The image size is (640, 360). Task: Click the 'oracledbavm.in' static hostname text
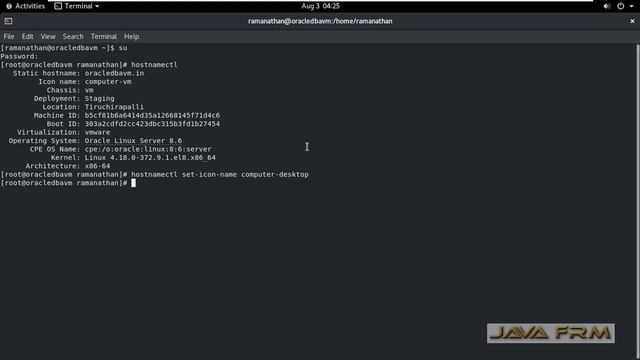pos(114,73)
